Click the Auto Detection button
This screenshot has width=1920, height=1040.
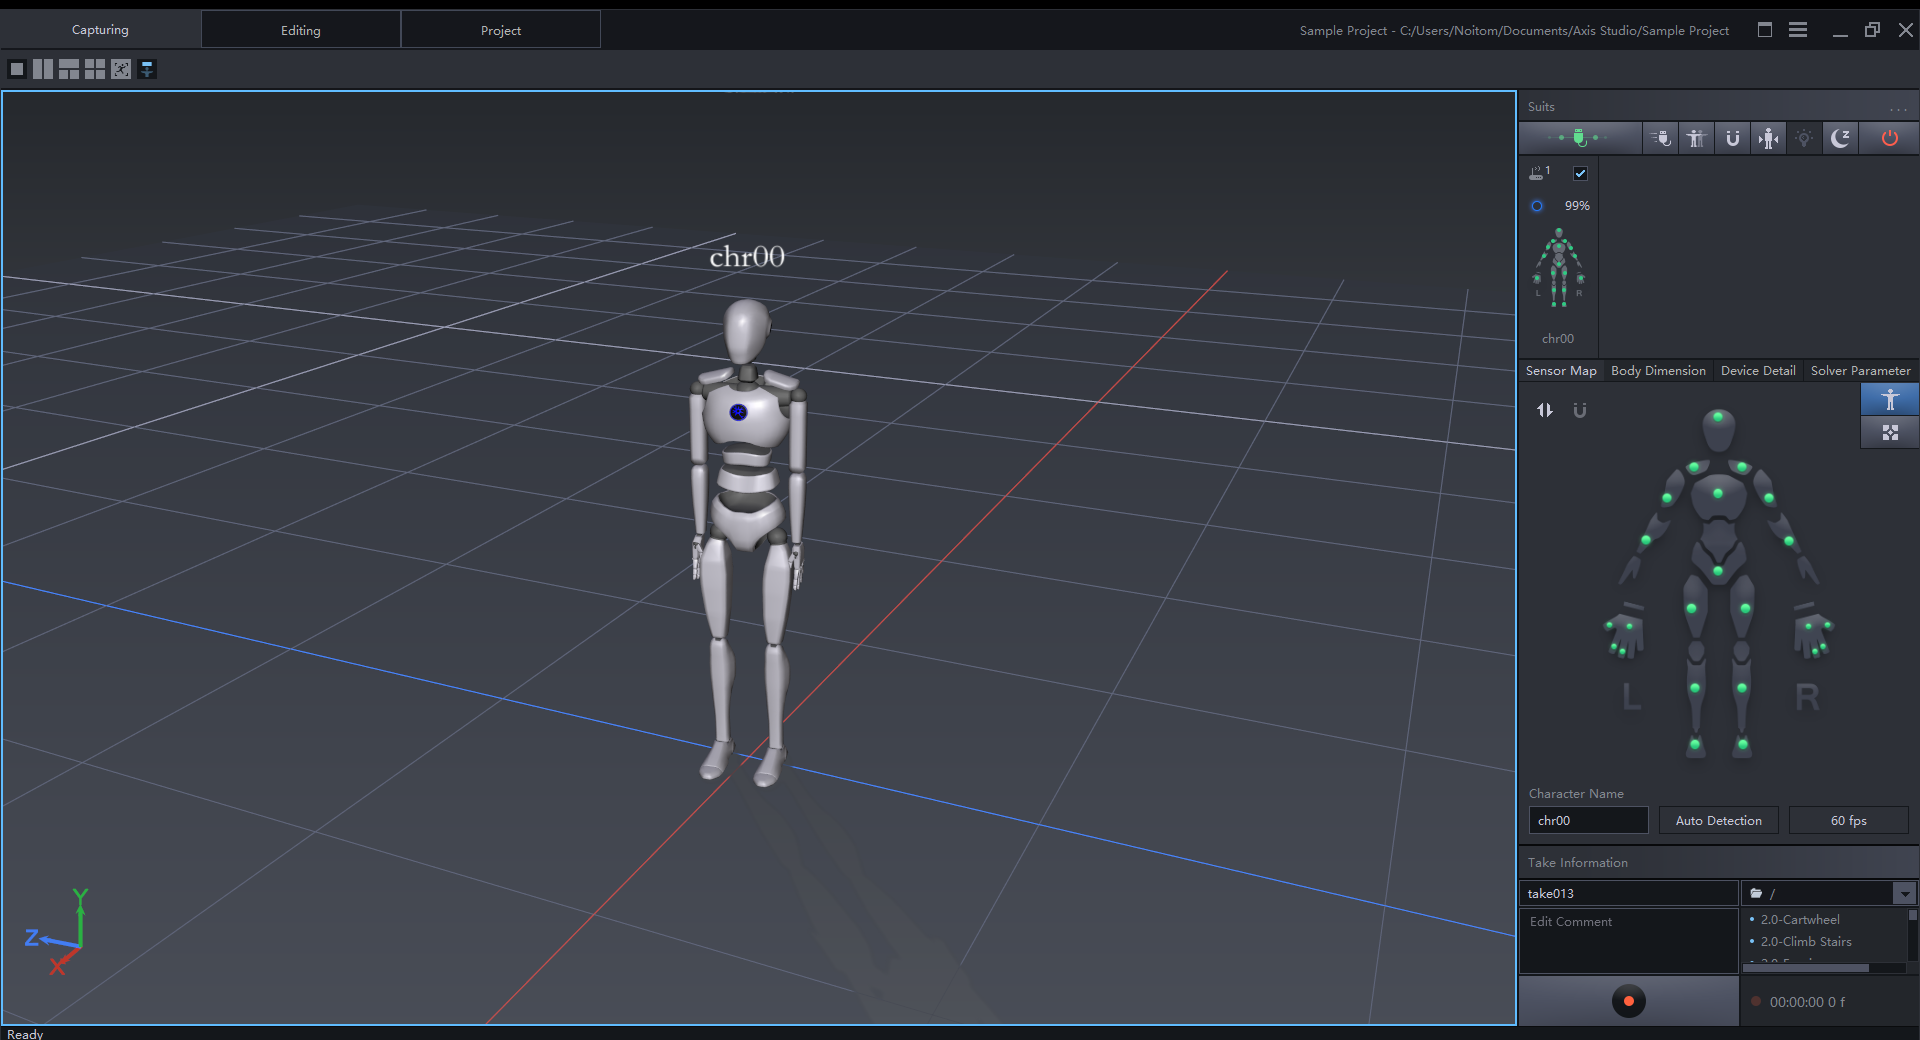(1719, 821)
